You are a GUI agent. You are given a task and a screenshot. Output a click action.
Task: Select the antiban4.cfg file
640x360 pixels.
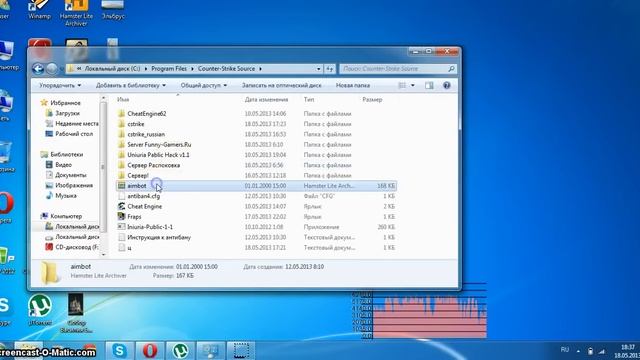(144, 196)
